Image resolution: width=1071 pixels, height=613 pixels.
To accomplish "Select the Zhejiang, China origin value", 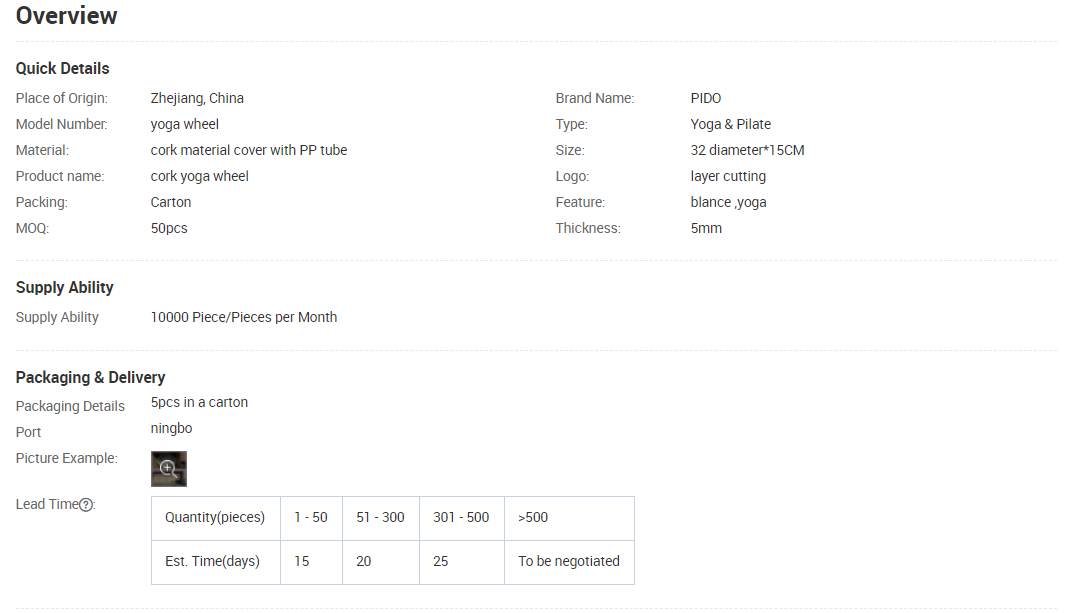I will pyautogui.click(x=197, y=98).
